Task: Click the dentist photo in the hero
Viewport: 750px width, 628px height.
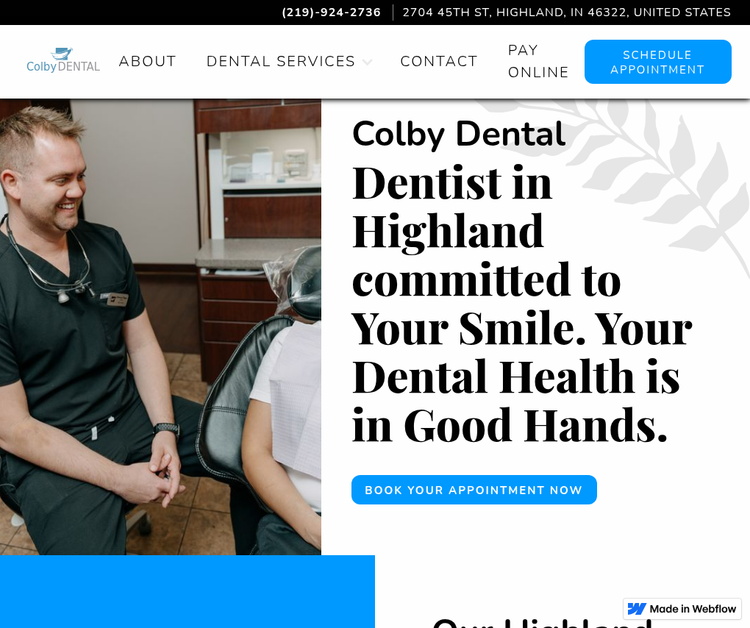Action: pyautogui.click(x=160, y=327)
